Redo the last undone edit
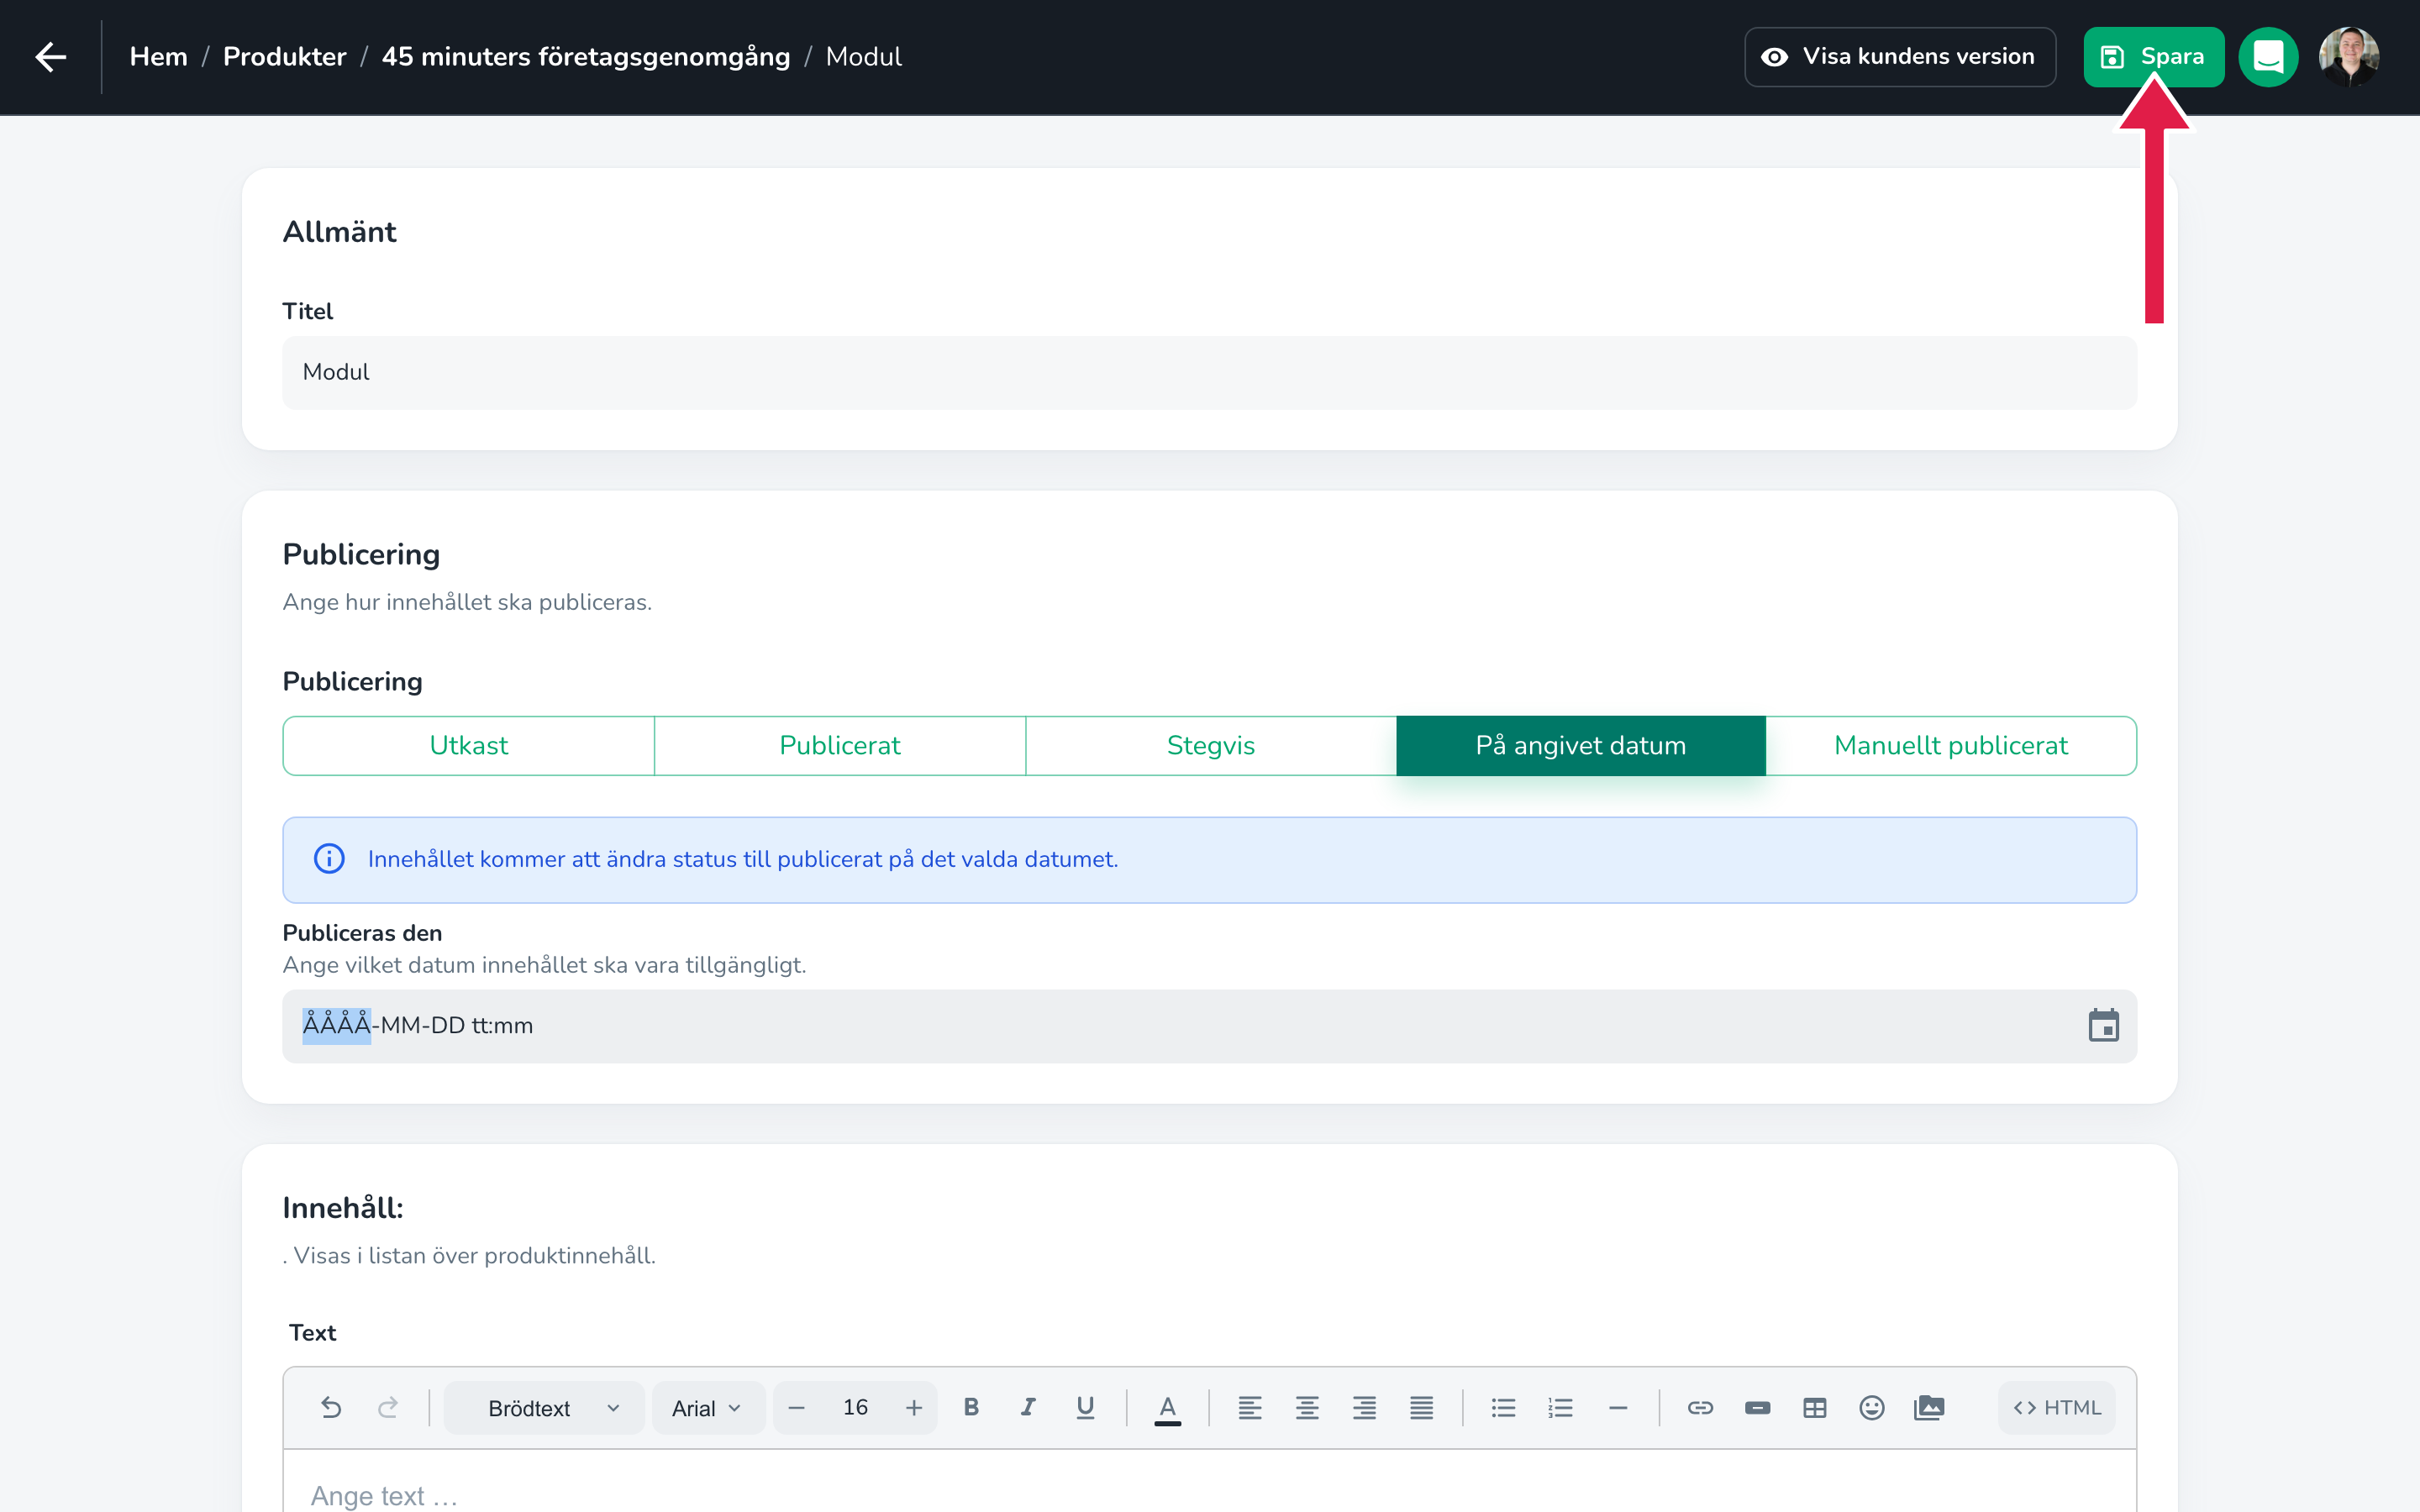The height and width of the screenshot is (1512, 2420). click(388, 1408)
